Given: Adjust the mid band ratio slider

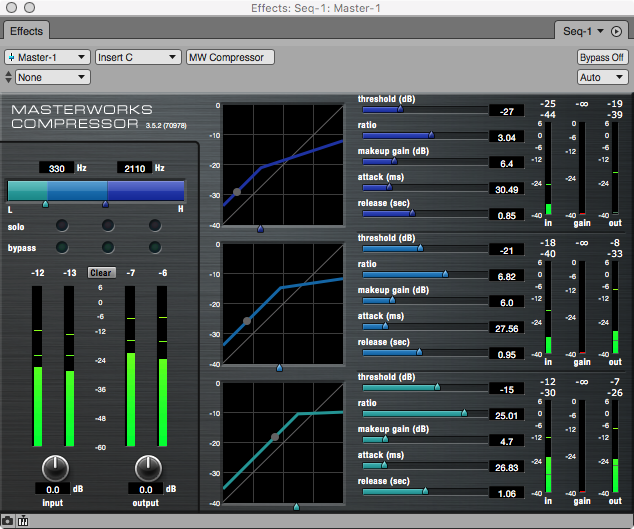Looking at the screenshot, I should (425, 275).
